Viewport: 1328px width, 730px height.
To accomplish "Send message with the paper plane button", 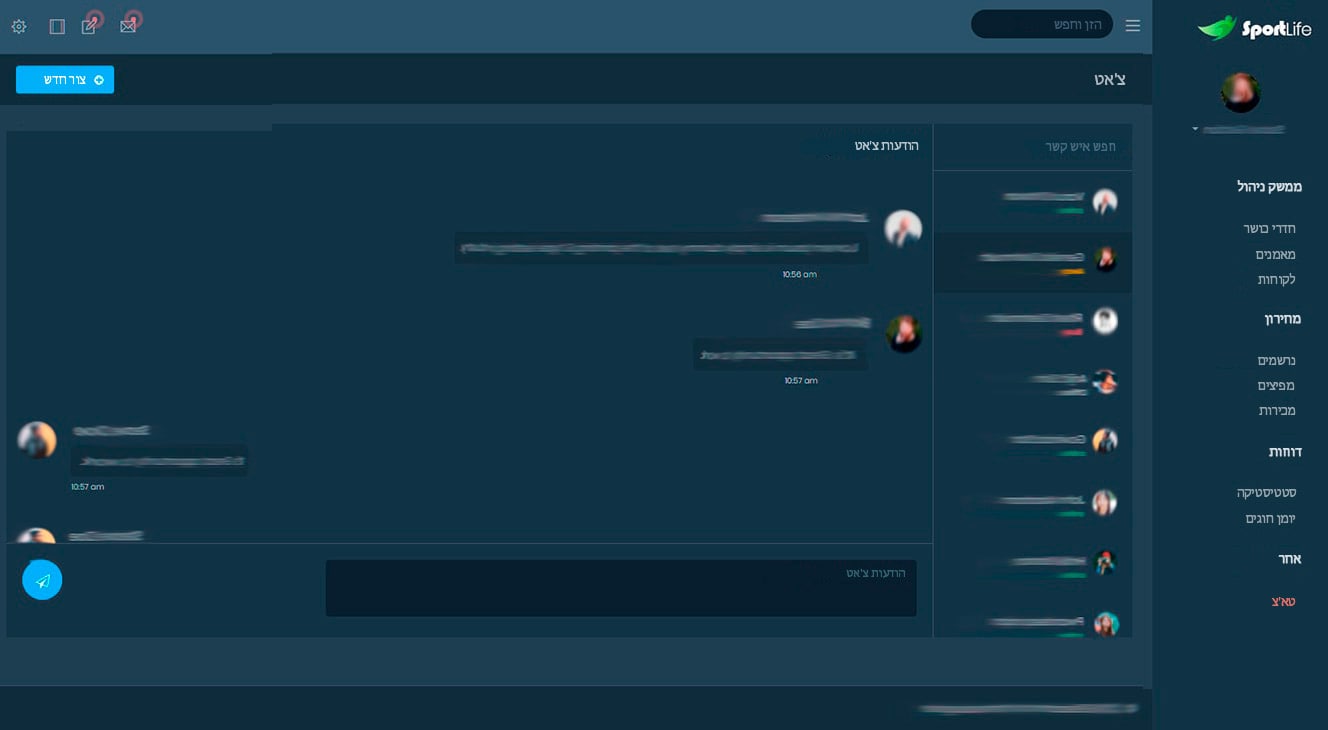I will coord(42,580).
